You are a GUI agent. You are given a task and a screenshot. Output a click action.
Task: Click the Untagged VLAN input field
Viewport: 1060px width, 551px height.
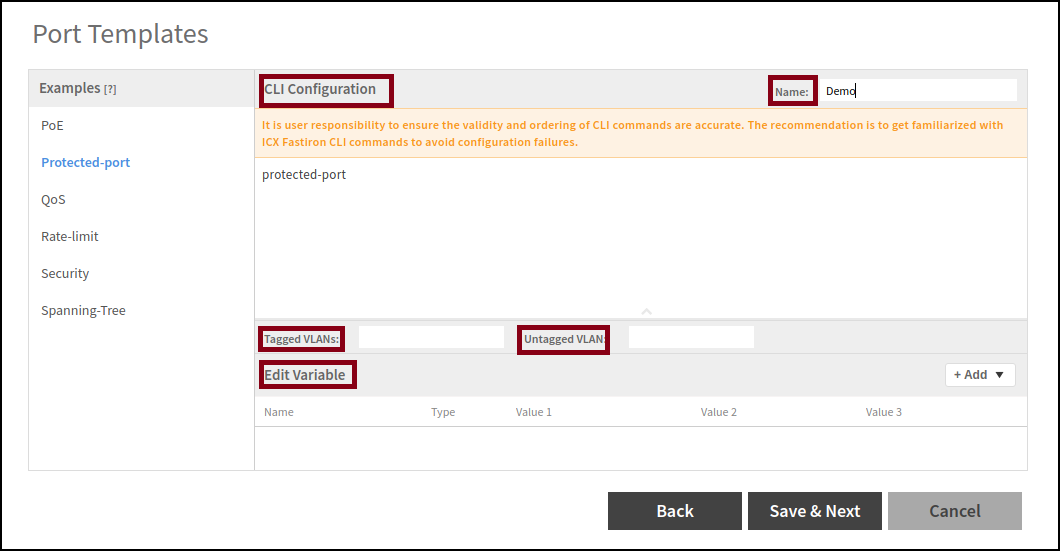point(691,337)
